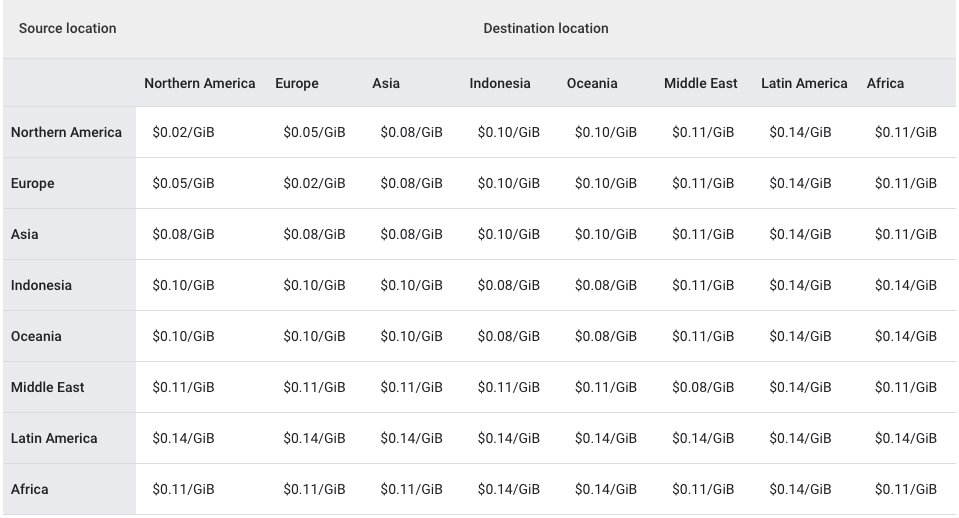Click Oceania to Northern America price cell

[183, 336]
